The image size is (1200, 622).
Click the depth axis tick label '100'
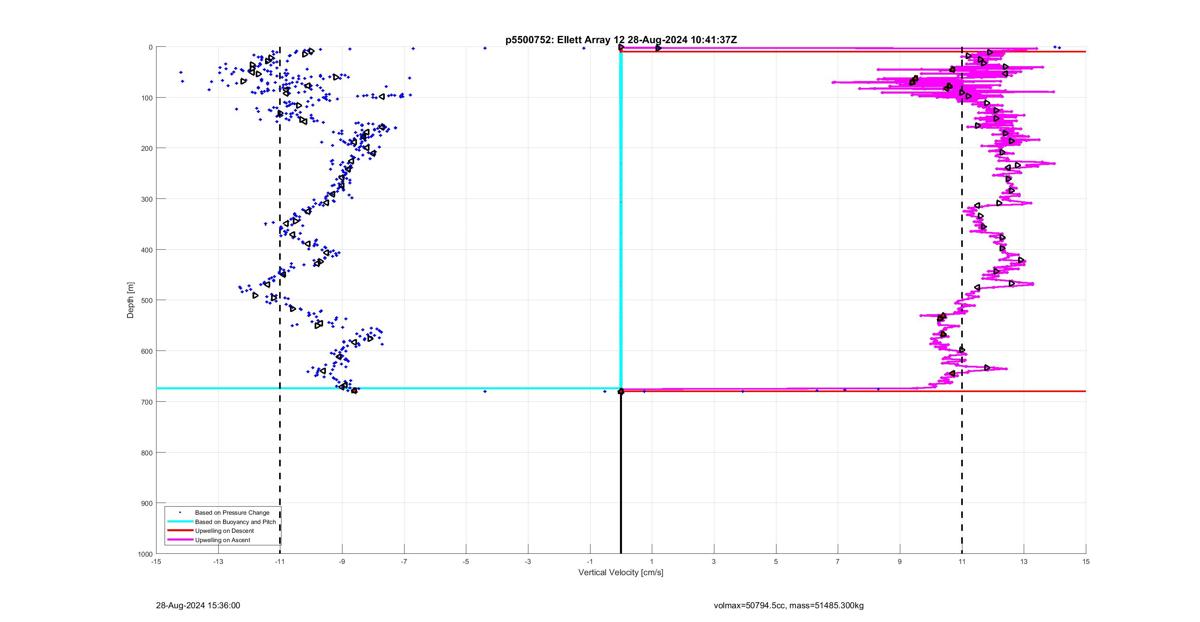coord(146,98)
